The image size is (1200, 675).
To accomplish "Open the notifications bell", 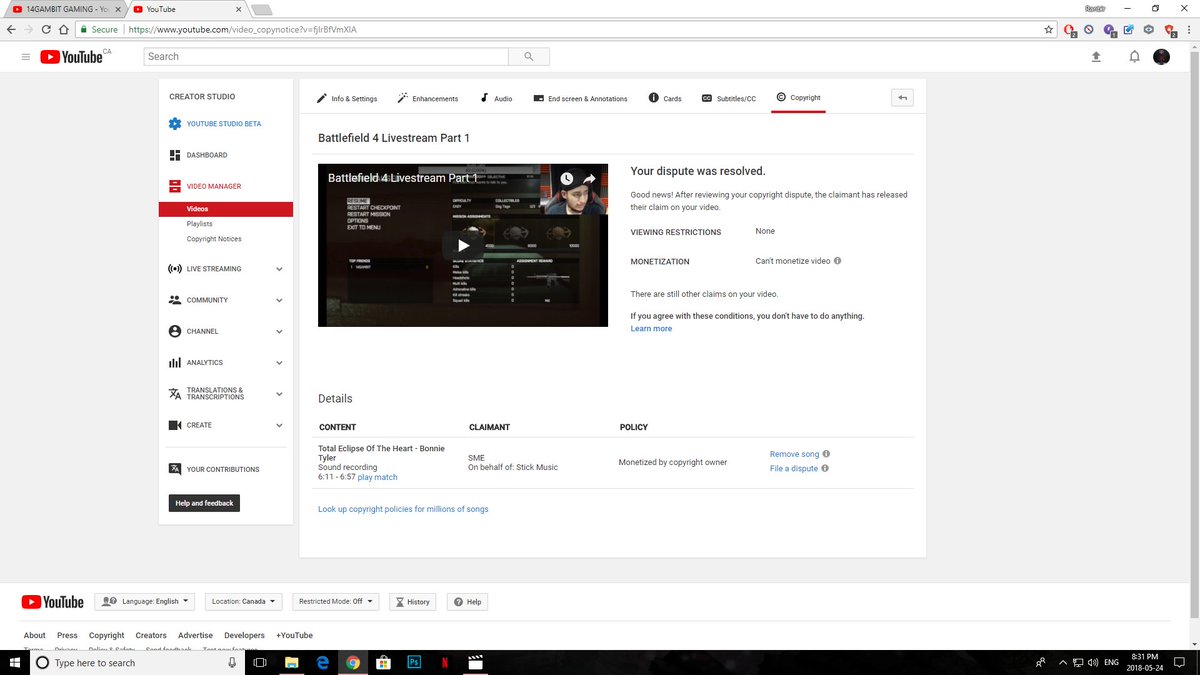I will (x=1134, y=57).
